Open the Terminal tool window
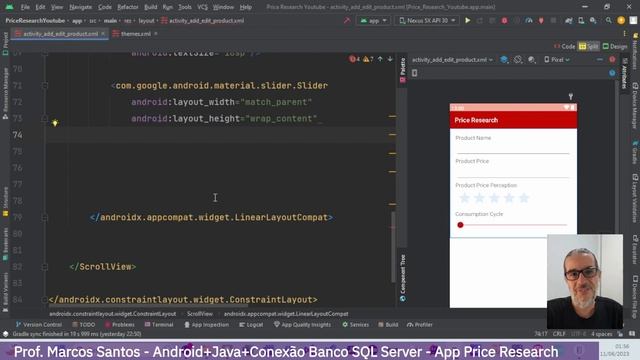The width and height of the screenshot is (640, 360). tap(159, 325)
